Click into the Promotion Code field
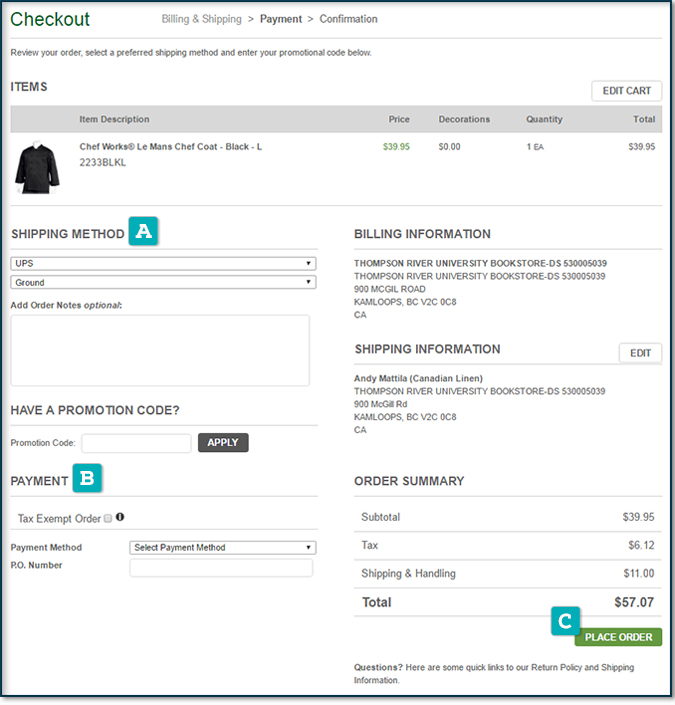 (136, 443)
